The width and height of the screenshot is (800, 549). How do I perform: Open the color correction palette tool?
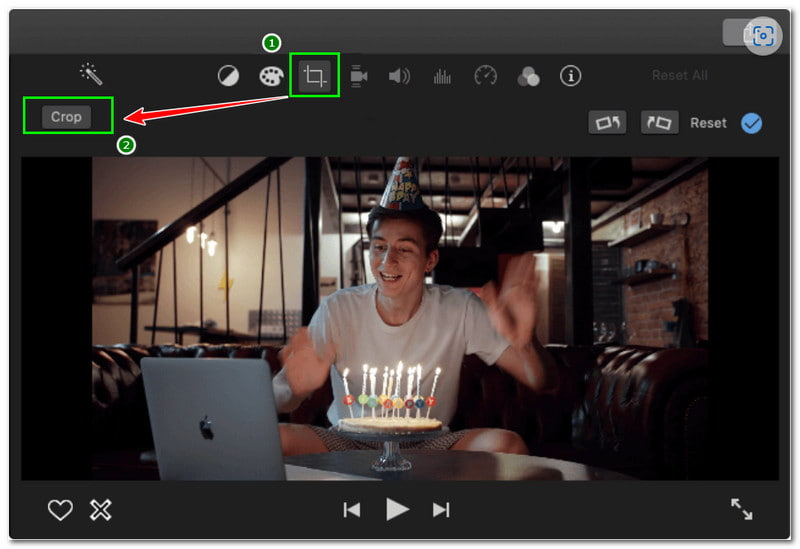pyautogui.click(x=271, y=77)
